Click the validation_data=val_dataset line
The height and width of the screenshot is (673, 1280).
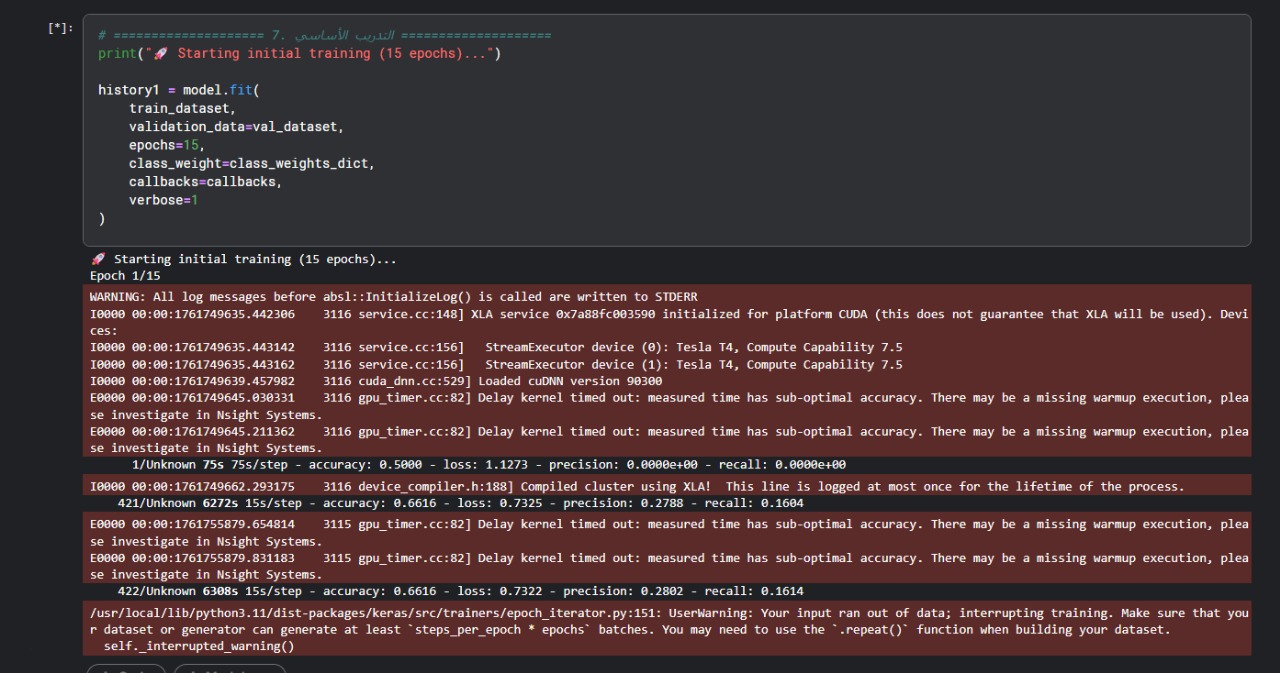pyautogui.click(x=235, y=127)
